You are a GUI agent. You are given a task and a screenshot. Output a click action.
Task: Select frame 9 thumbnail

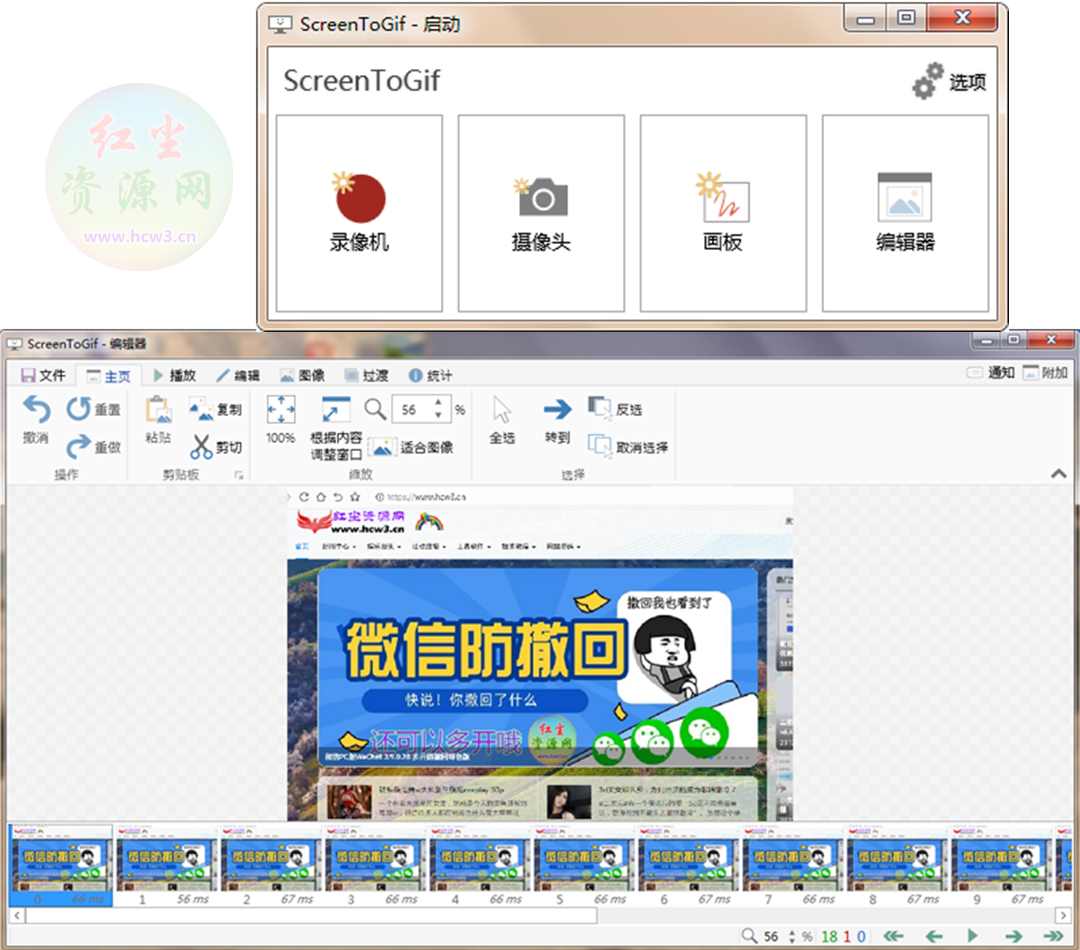(1001, 865)
